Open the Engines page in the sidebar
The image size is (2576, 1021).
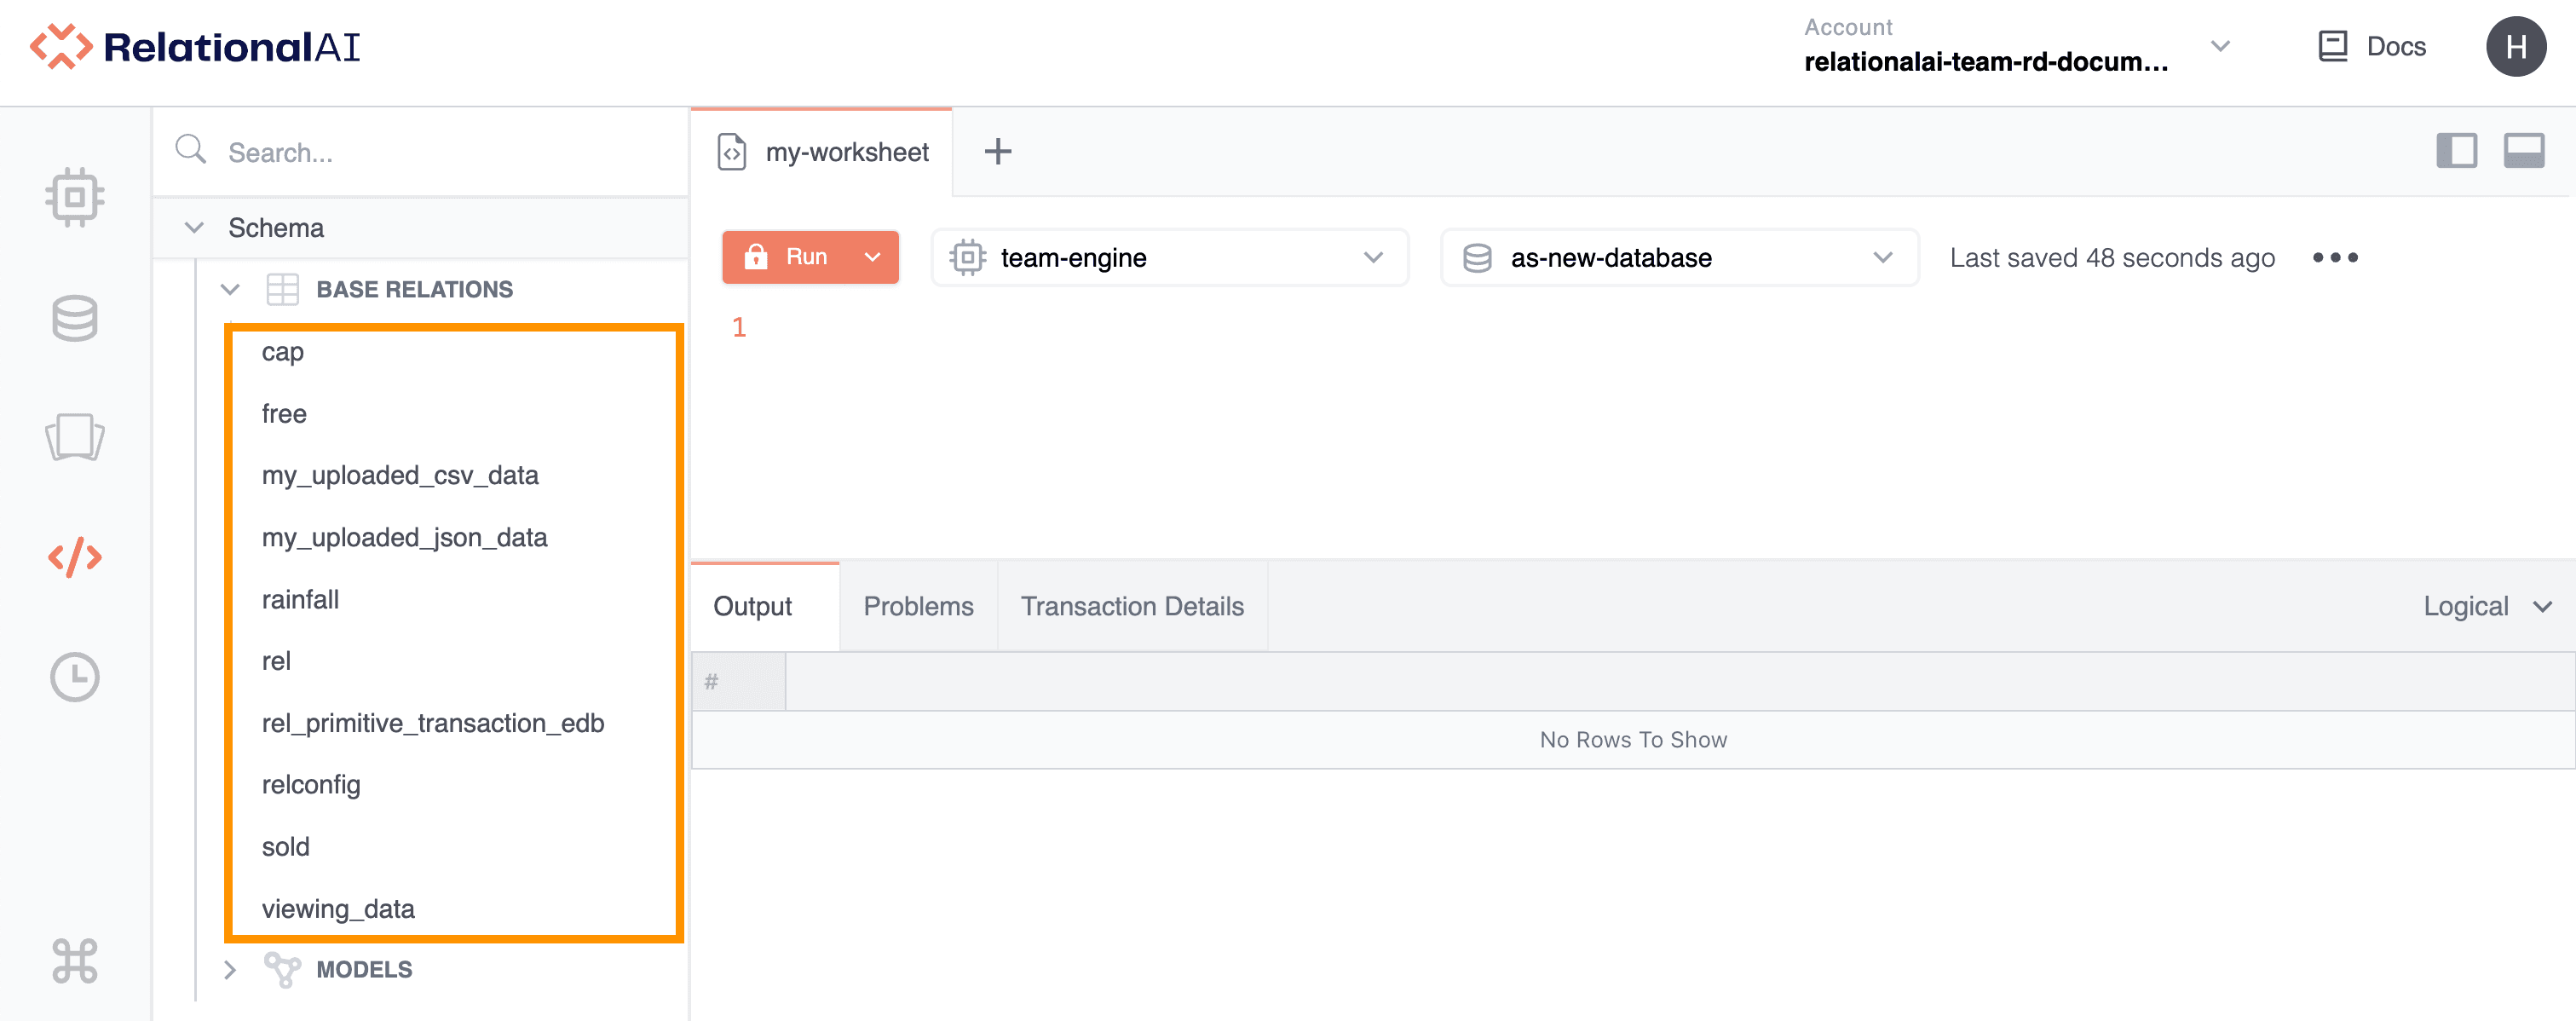click(74, 197)
